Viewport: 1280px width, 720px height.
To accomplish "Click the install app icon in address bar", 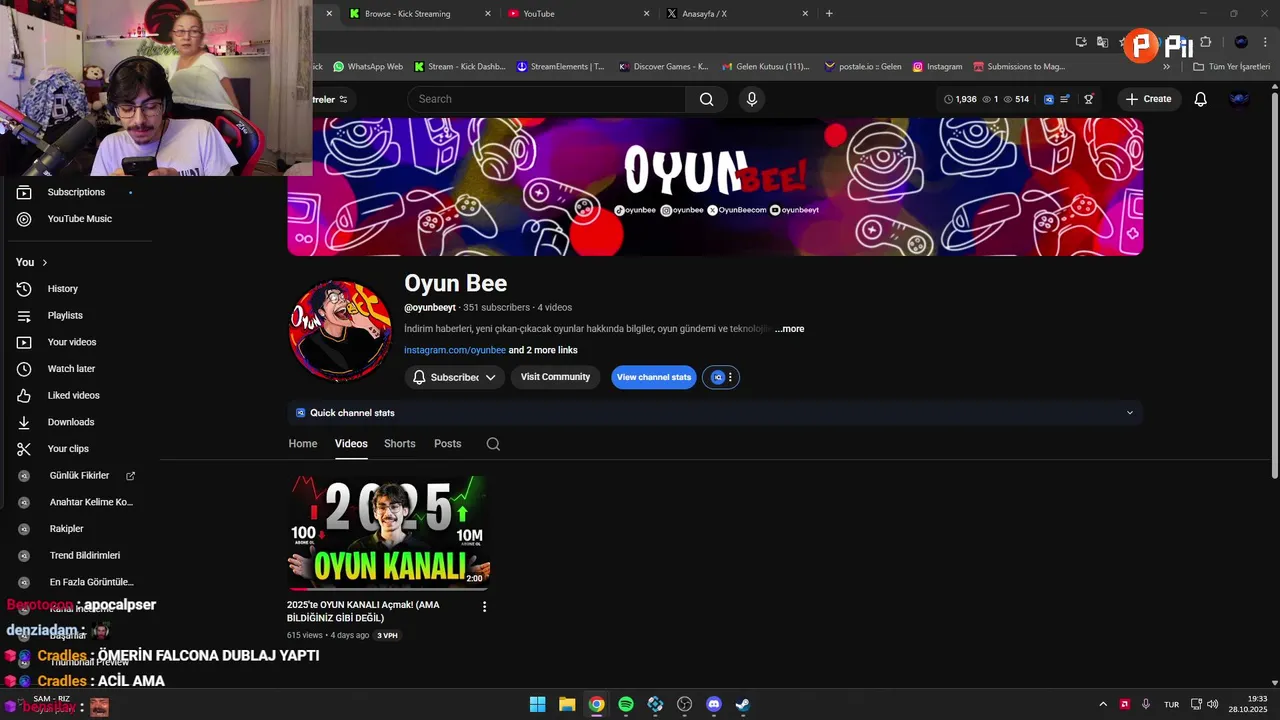I will (x=1081, y=42).
